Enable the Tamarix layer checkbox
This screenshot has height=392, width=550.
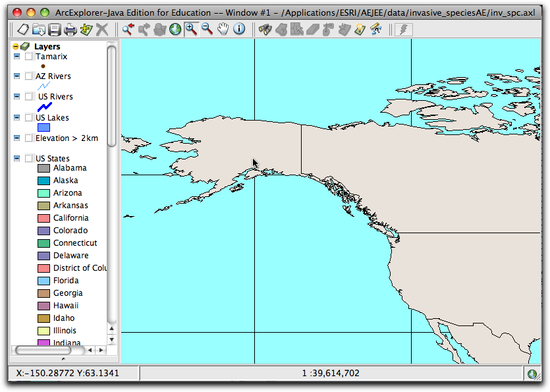(29, 56)
